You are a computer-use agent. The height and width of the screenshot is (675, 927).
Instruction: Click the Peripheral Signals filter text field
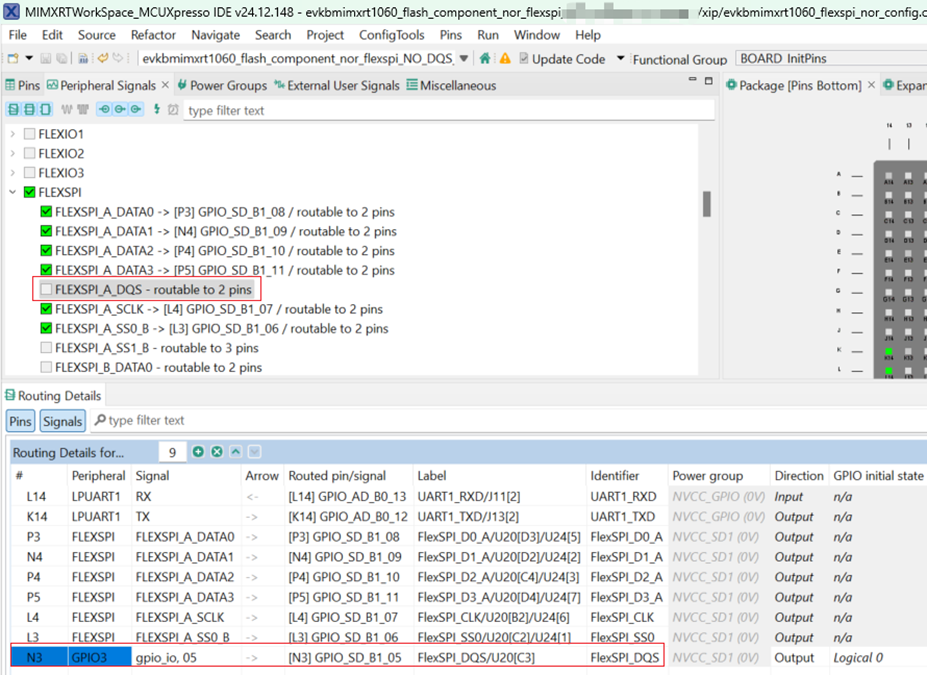pos(449,111)
